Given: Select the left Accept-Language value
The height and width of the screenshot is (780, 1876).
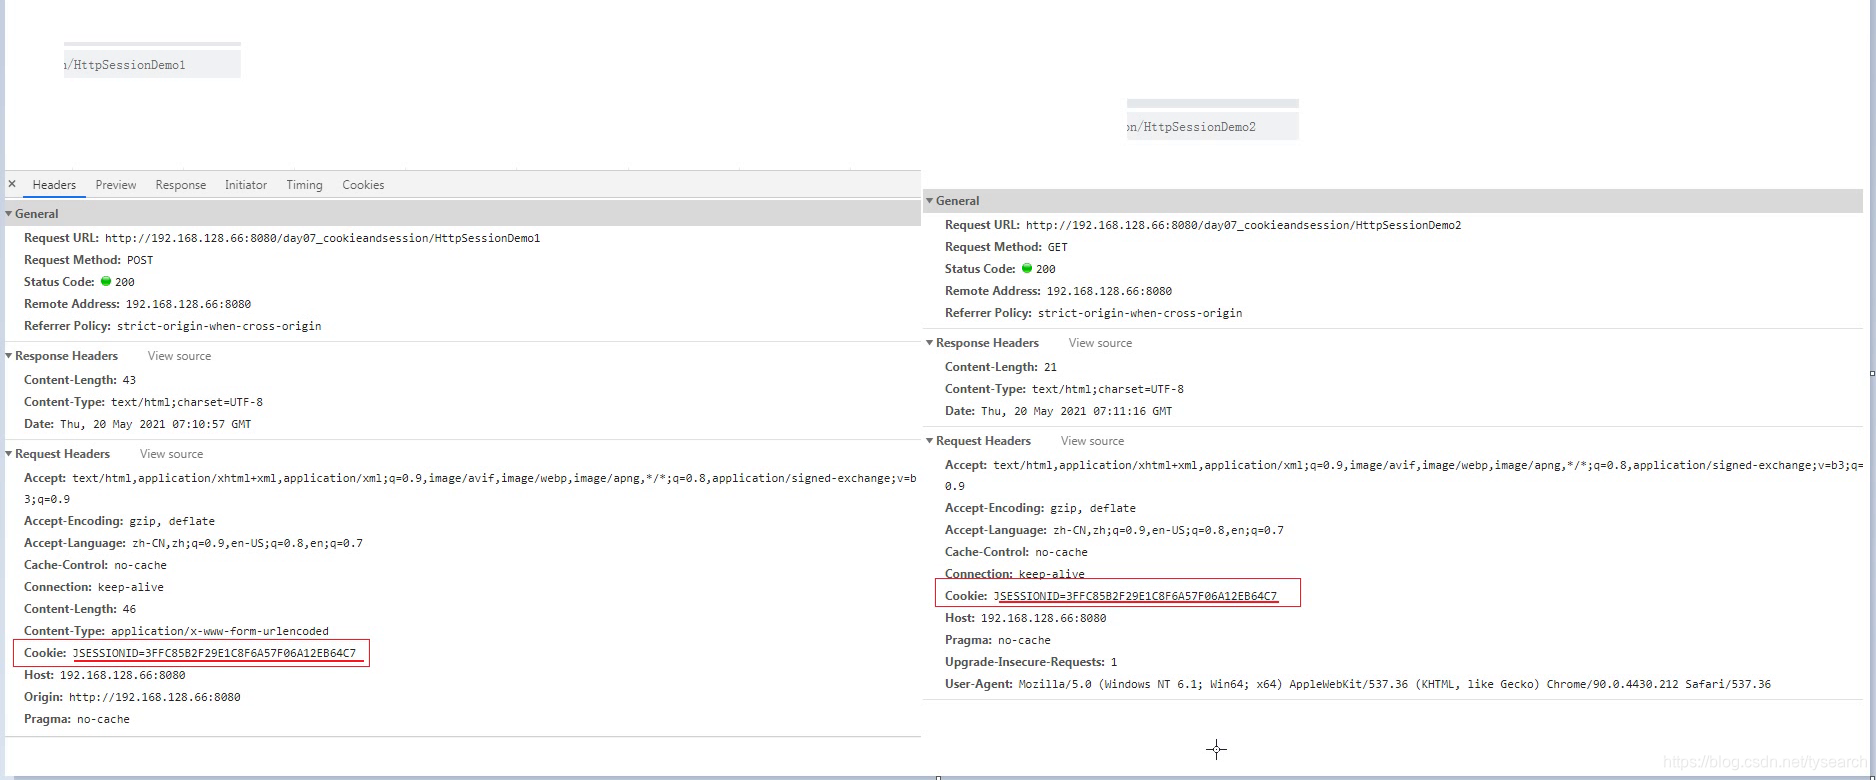Looking at the screenshot, I should pos(247,543).
